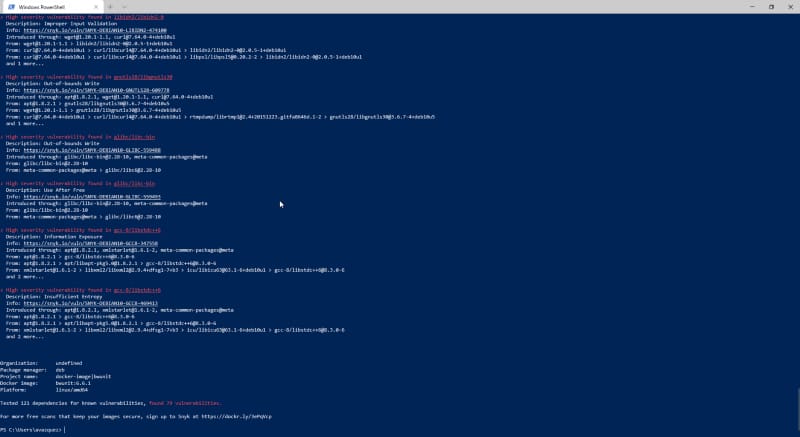Close the Windows PowerShell tab
800x437 pixels.
coord(97,6)
